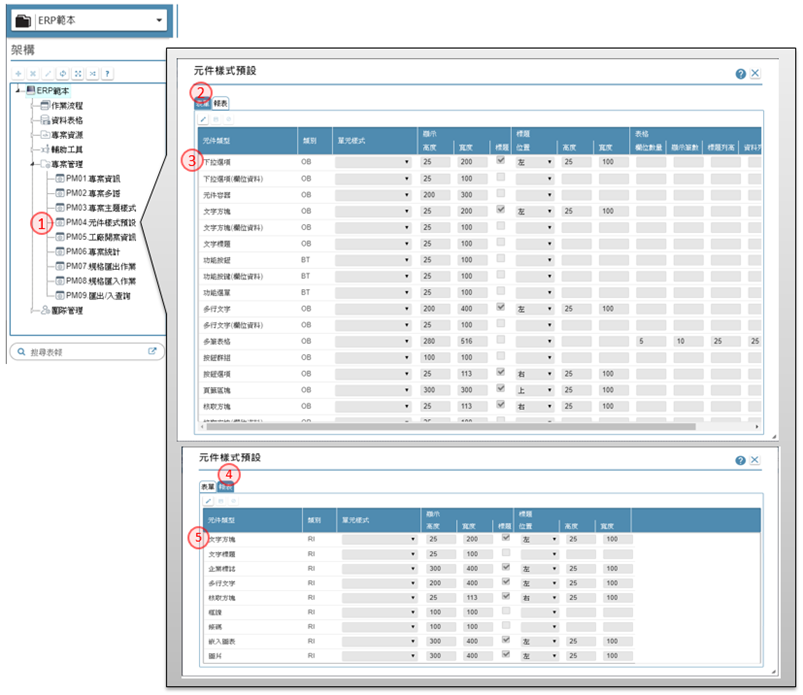Switch to the 報表 tab in the upper panel
This screenshot has width=803, height=695.
221,103
